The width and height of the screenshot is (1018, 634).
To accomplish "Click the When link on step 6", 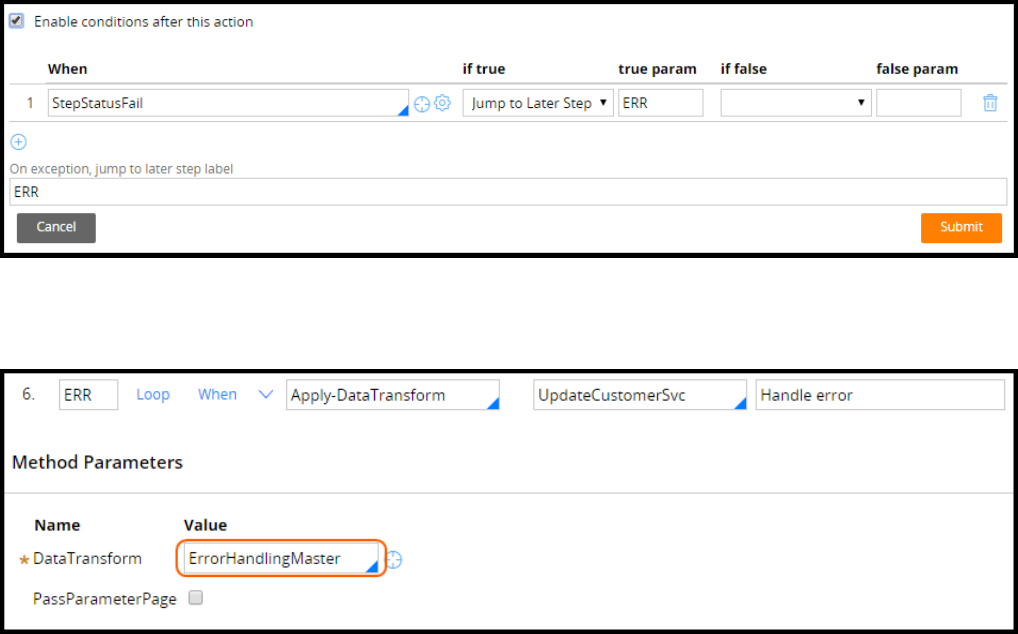I will (x=217, y=395).
